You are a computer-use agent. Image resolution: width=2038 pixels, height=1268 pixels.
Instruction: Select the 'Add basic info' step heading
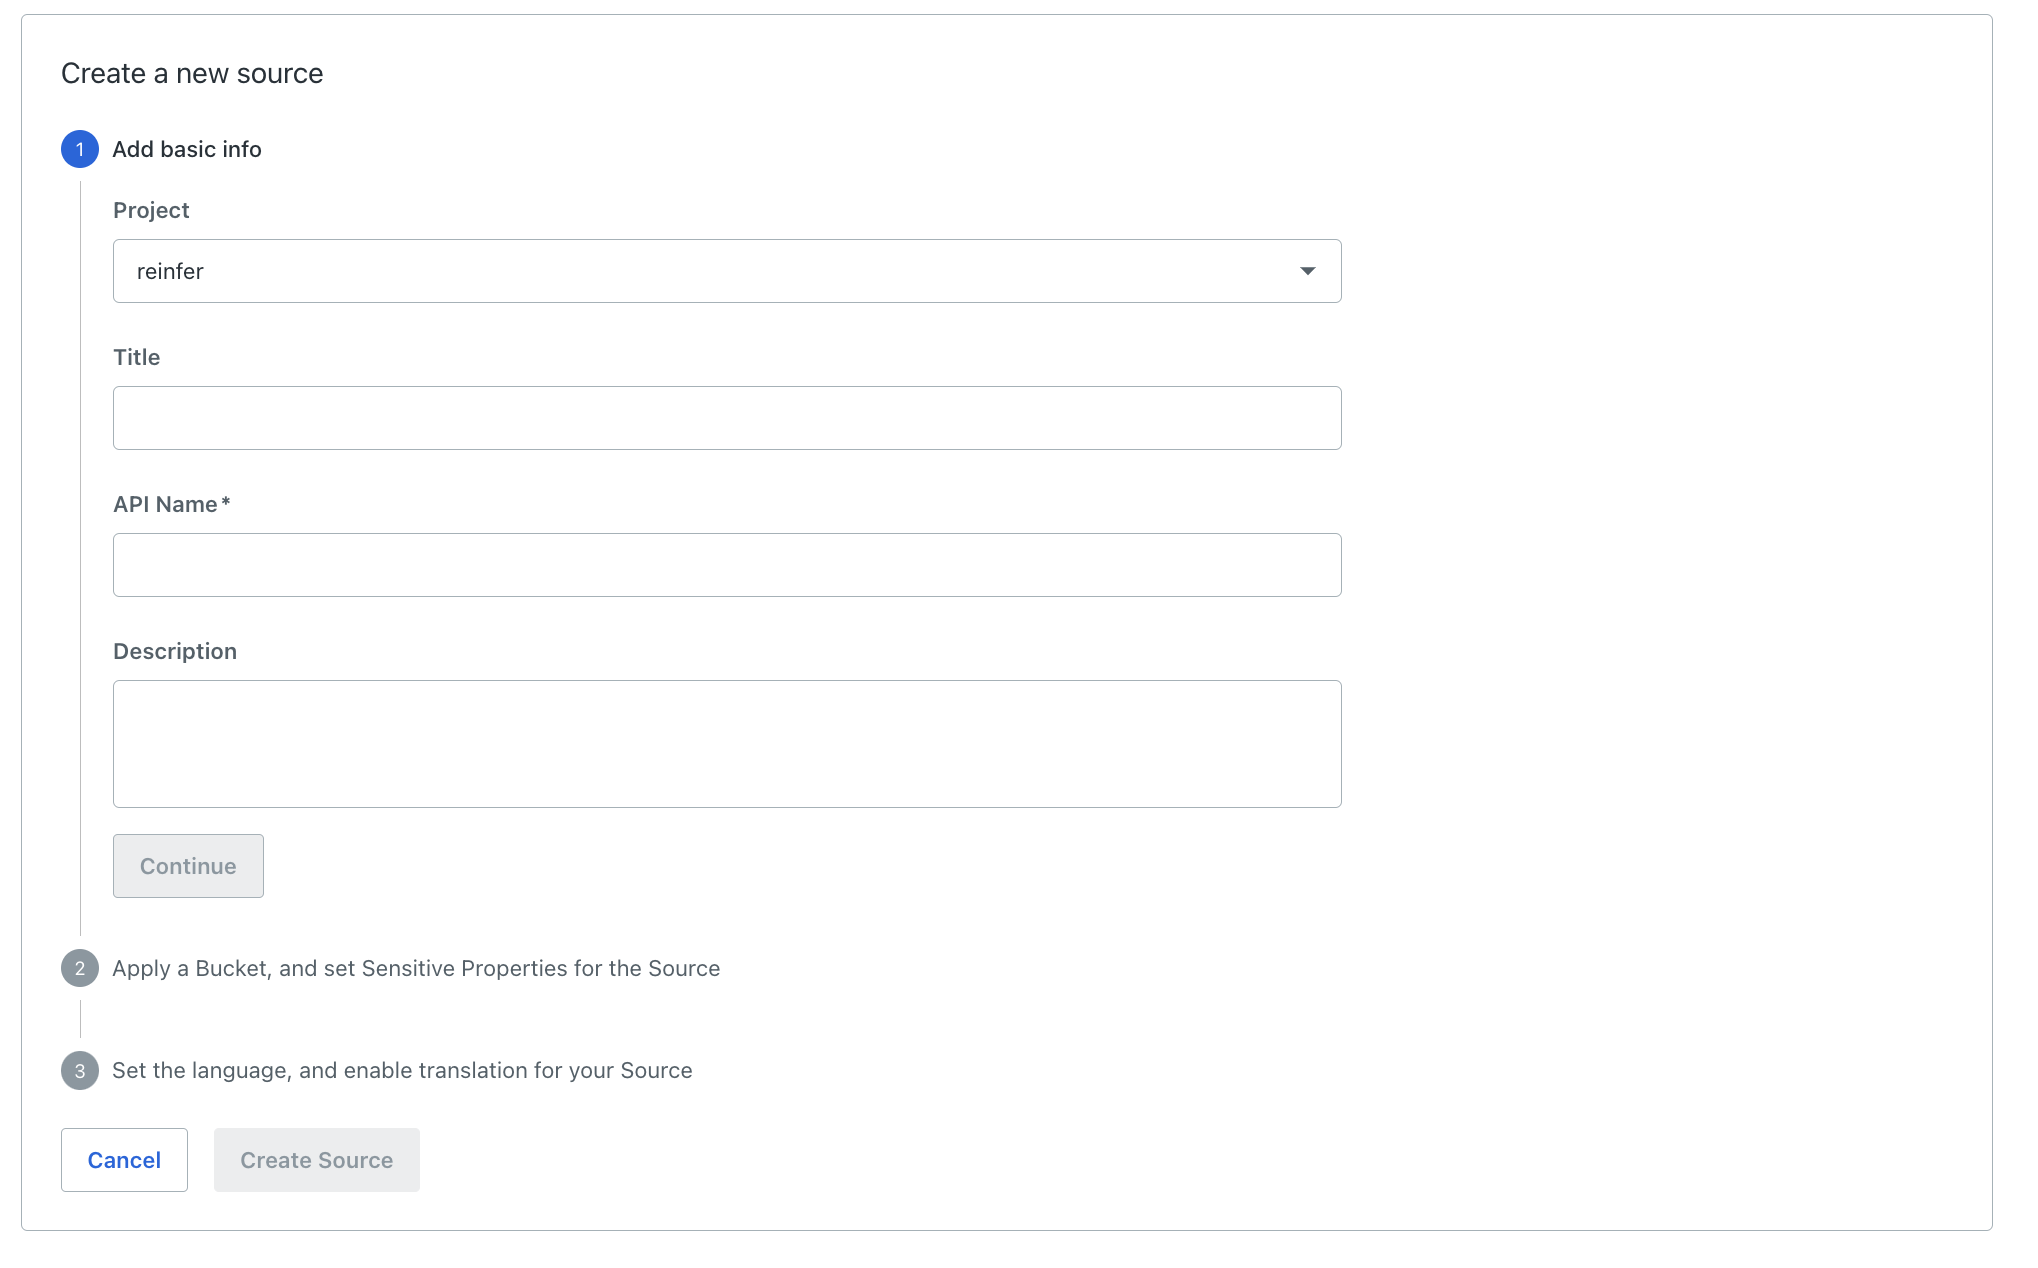[x=187, y=149]
